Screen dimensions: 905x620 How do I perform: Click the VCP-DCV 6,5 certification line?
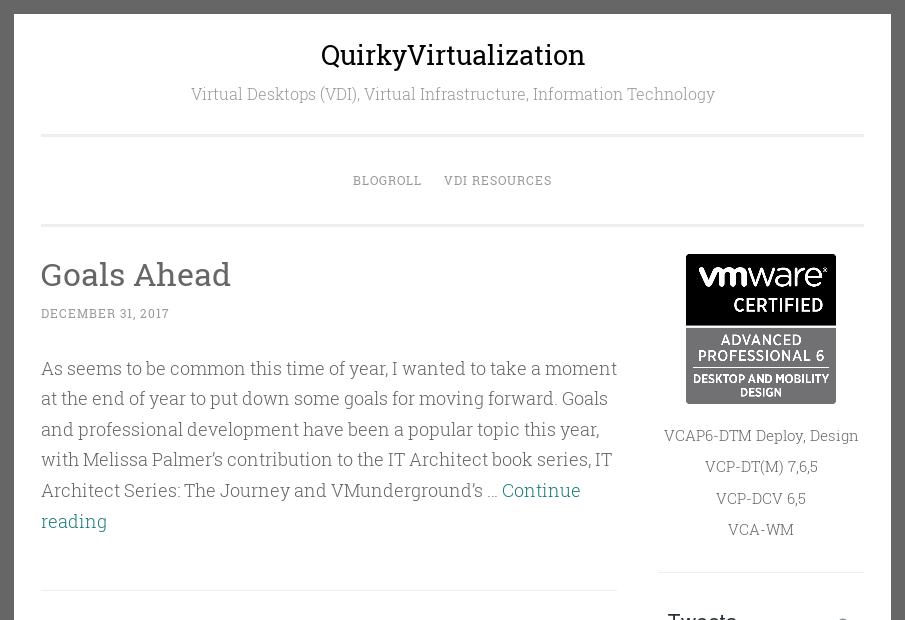pos(760,498)
